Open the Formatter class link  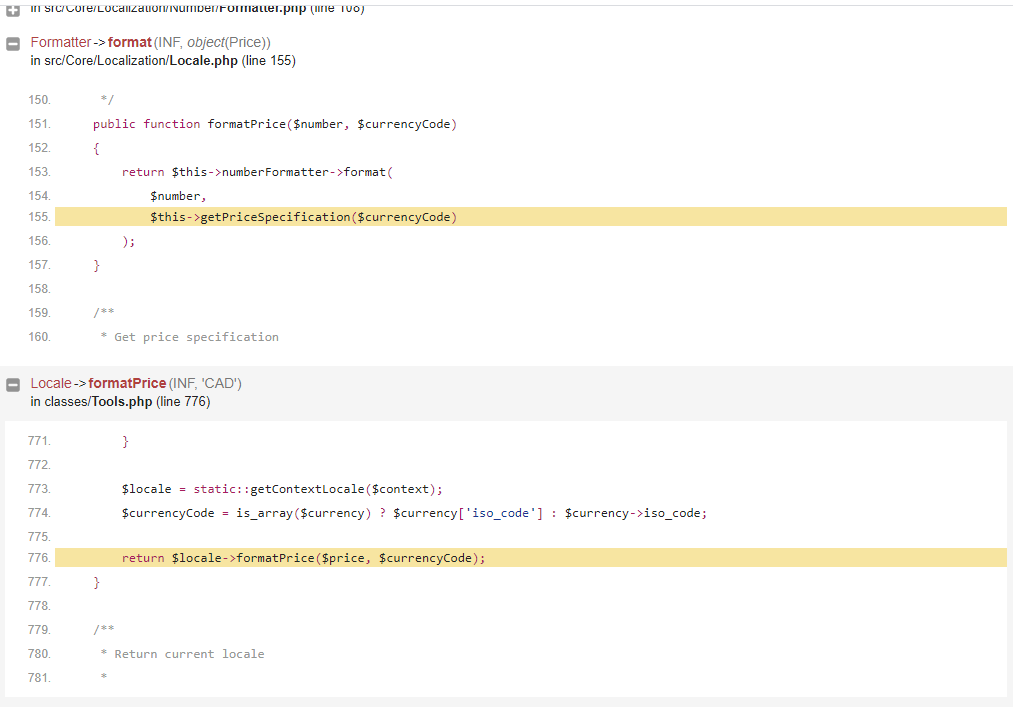[61, 42]
